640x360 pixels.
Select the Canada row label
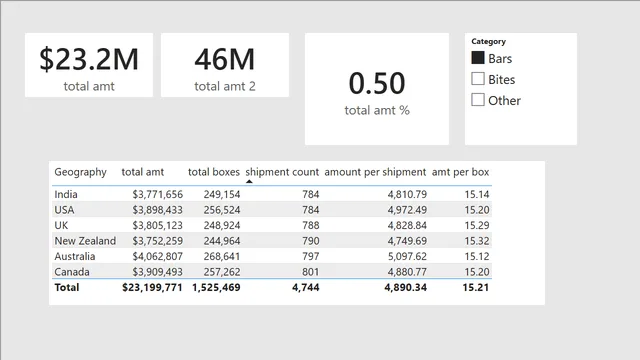point(72,272)
